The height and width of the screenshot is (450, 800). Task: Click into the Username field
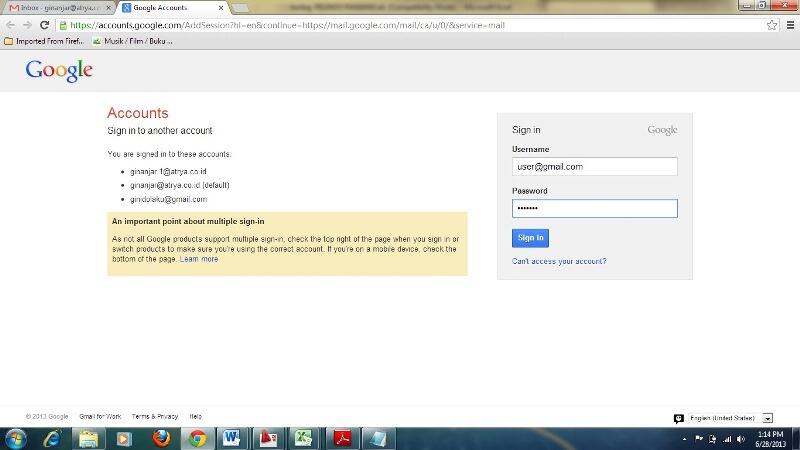click(595, 166)
